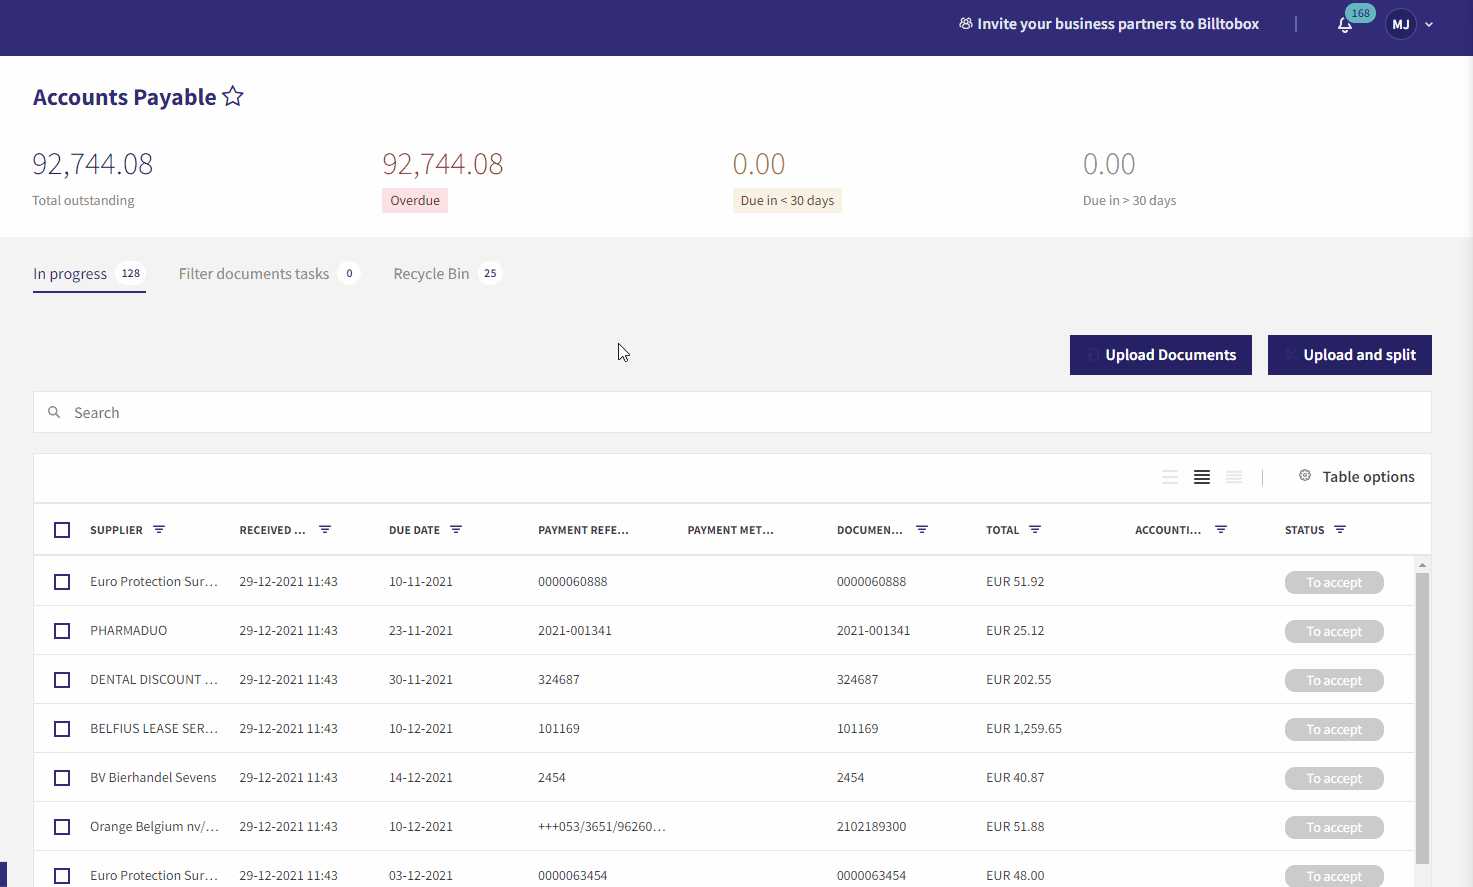The width and height of the screenshot is (1473, 887).
Task: Open the Accounting column filter icon
Action: [1221, 530]
